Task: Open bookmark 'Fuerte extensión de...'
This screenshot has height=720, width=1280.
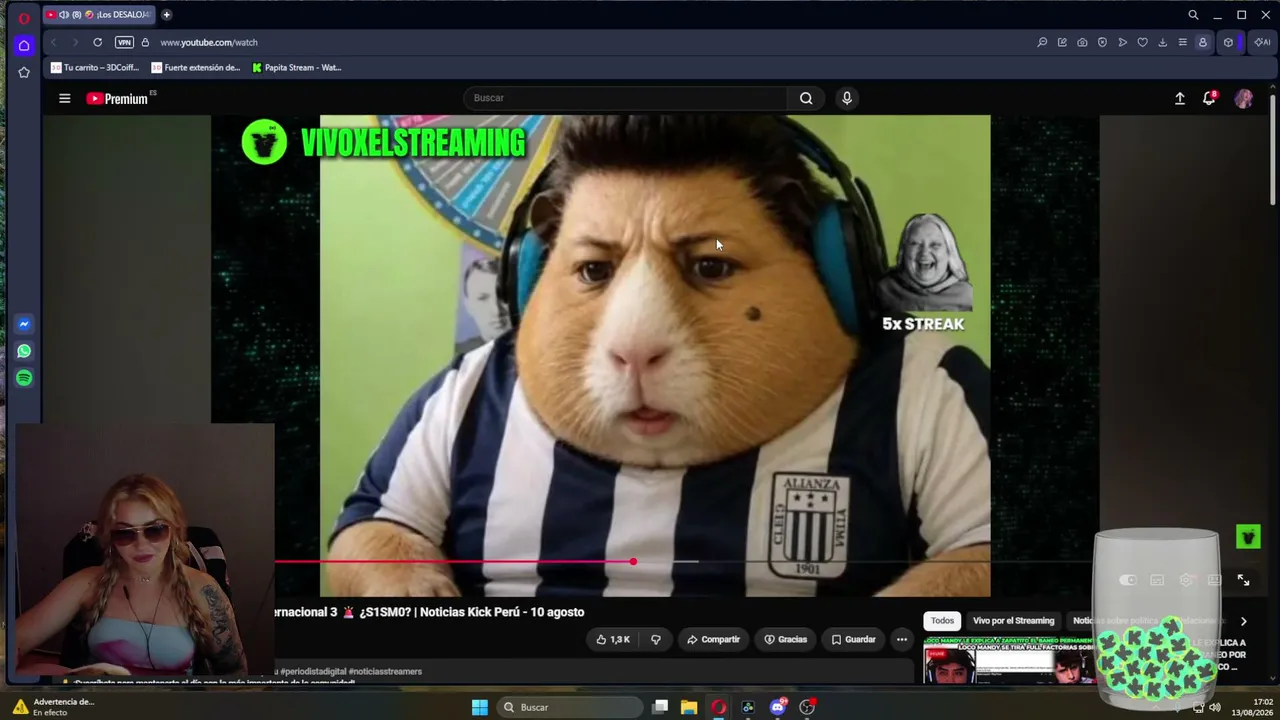Action: tap(196, 68)
